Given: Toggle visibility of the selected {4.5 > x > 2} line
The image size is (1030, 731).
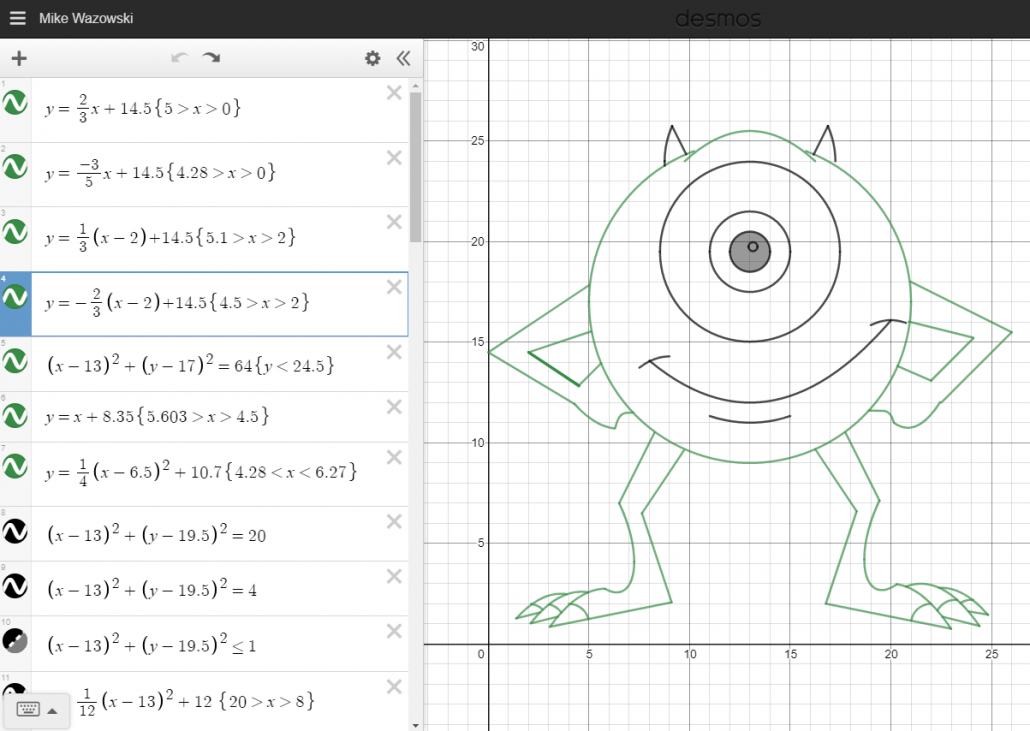Looking at the screenshot, I should (x=15, y=297).
